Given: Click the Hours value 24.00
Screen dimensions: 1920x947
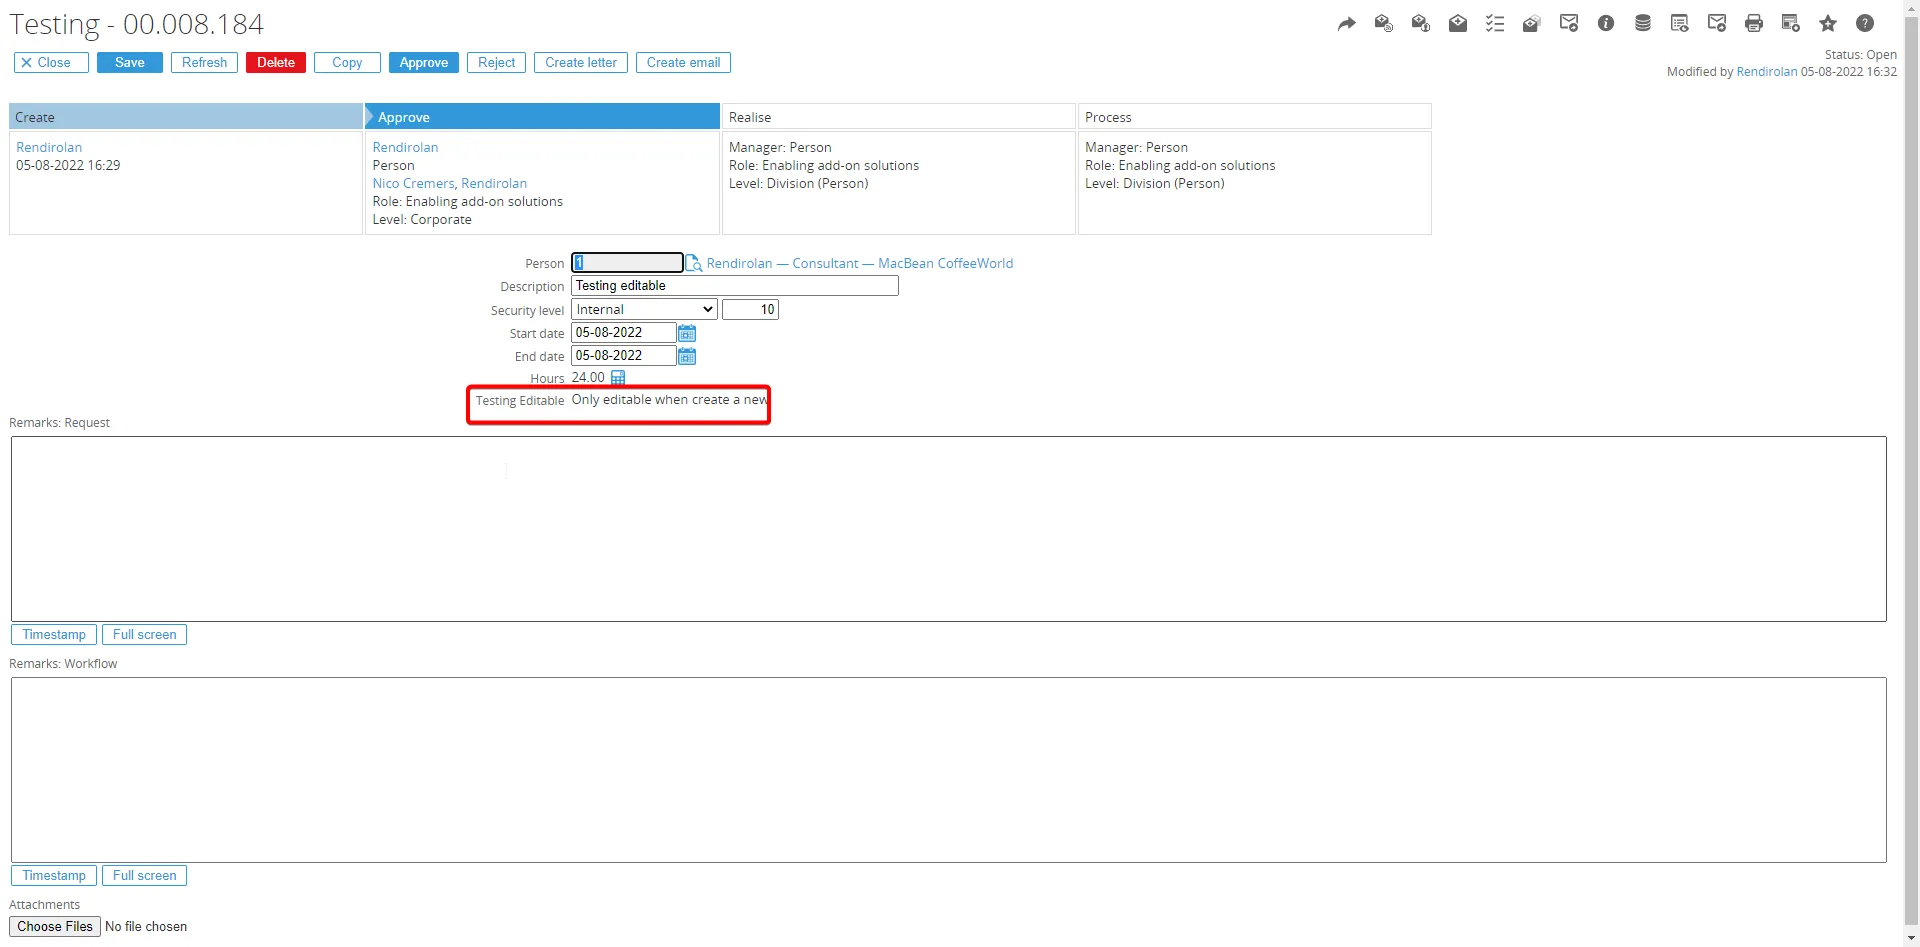Looking at the screenshot, I should [x=588, y=378].
